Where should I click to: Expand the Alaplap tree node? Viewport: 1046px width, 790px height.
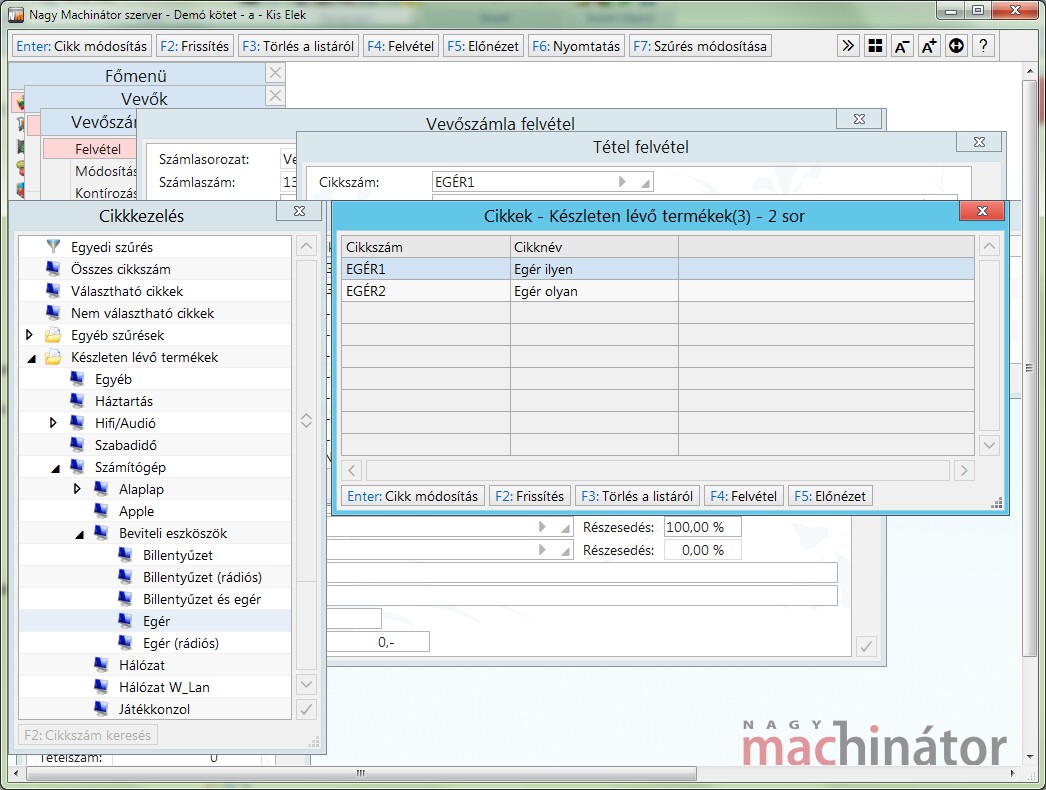(77, 489)
